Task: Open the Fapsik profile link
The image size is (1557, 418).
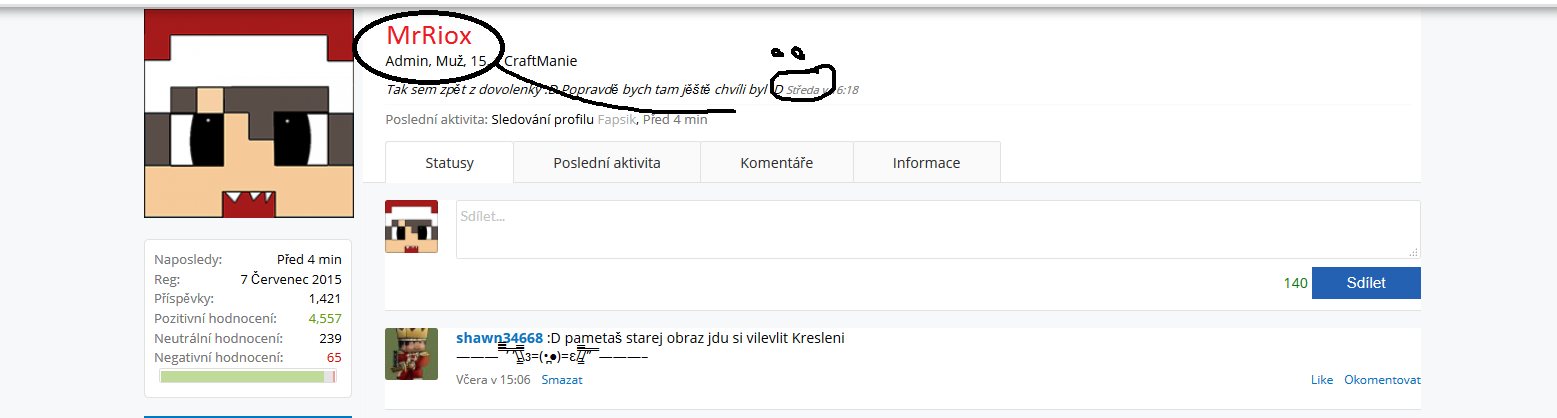Action: pos(616,120)
